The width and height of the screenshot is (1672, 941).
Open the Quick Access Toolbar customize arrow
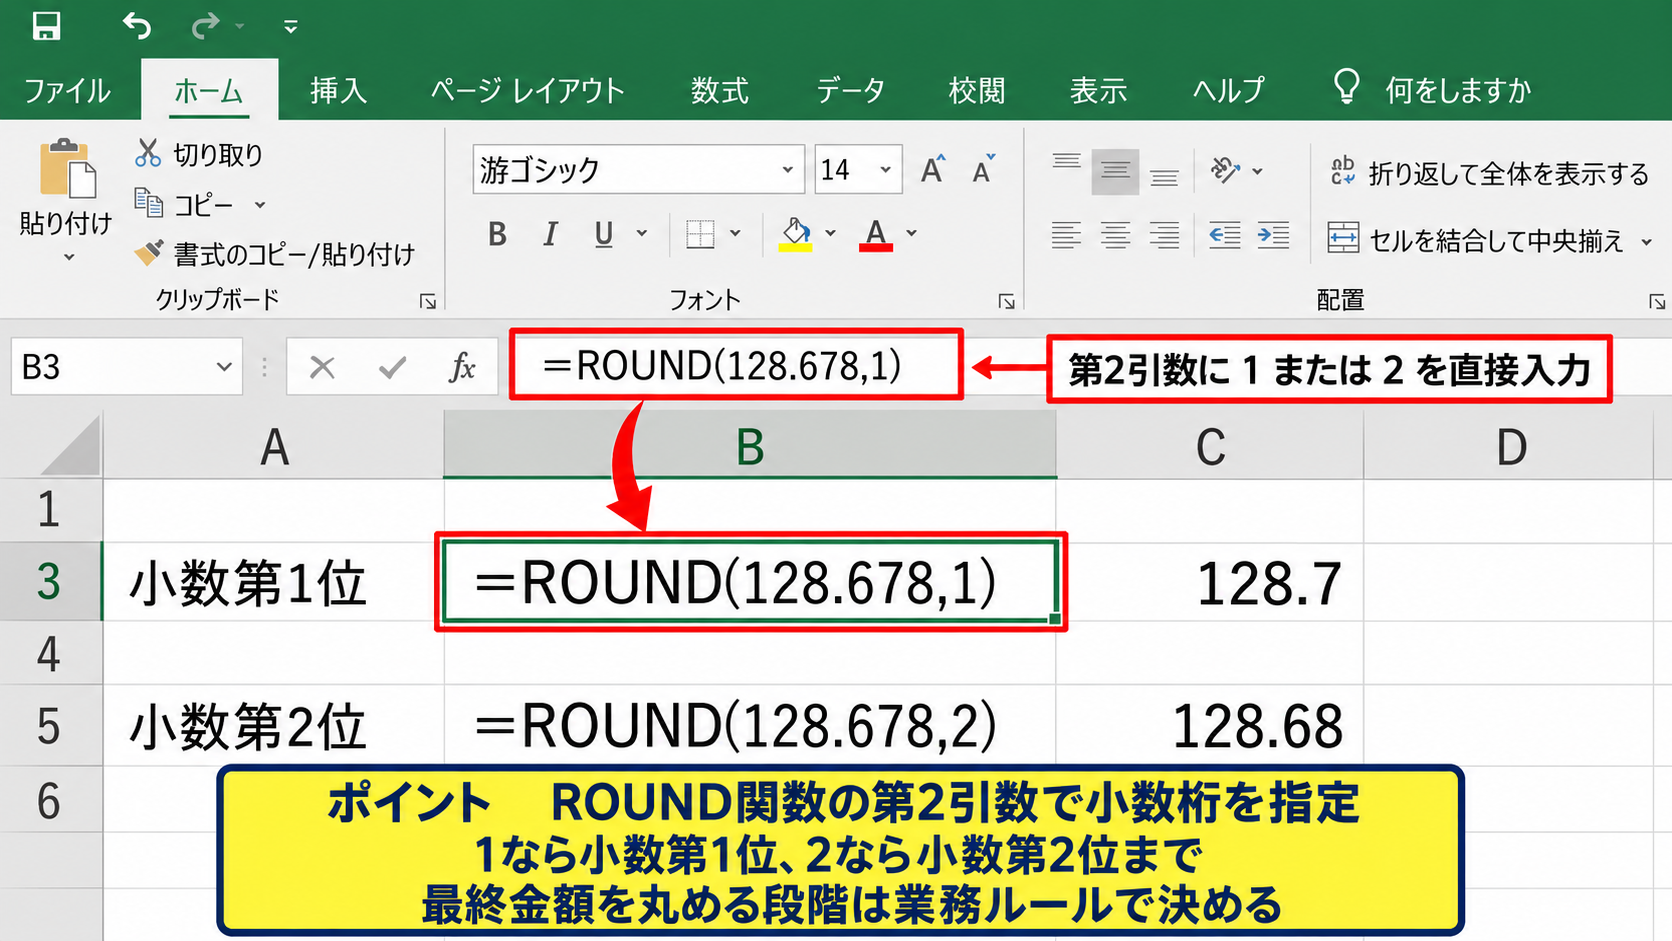click(290, 26)
